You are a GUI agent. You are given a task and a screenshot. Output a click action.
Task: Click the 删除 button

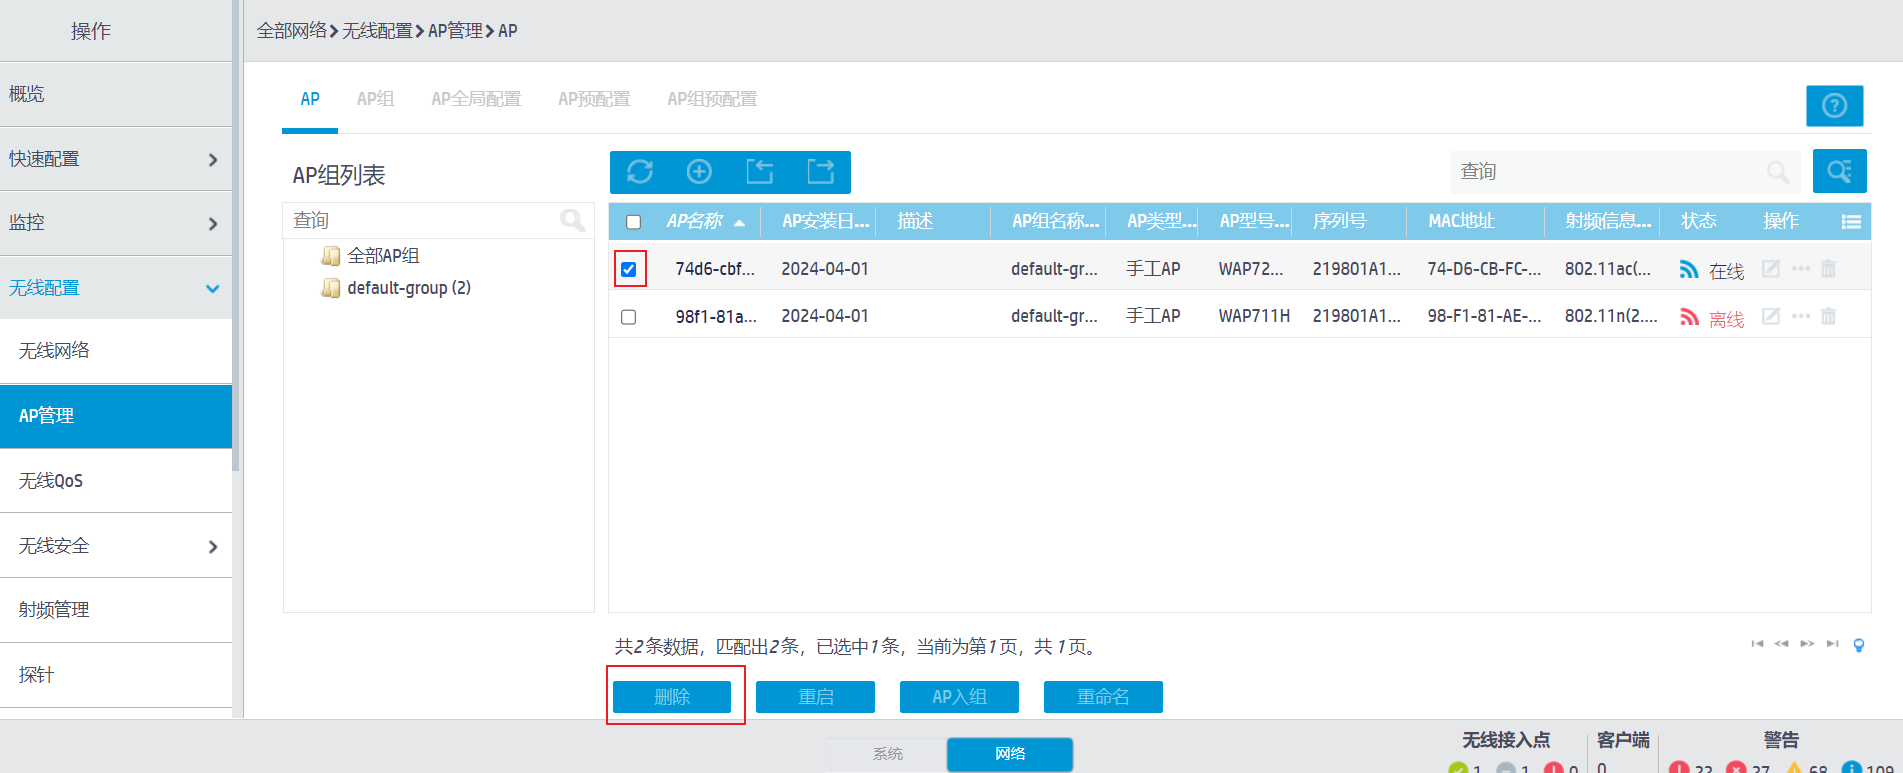point(672,697)
